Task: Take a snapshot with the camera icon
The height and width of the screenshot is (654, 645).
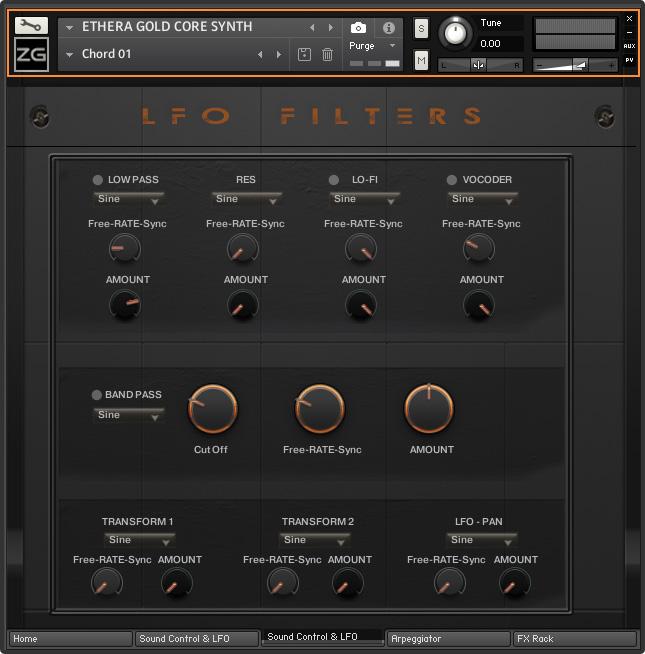Action: click(x=358, y=28)
